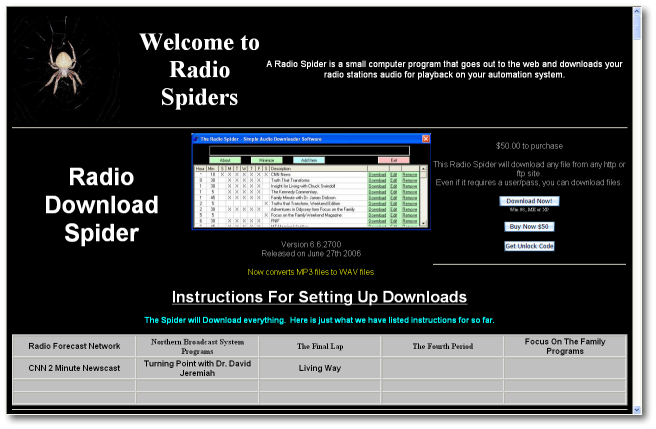Image resolution: width=656 pixels, height=429 pixels.
Task: Open The Fourth Period instructions
Action: [443, 346]
